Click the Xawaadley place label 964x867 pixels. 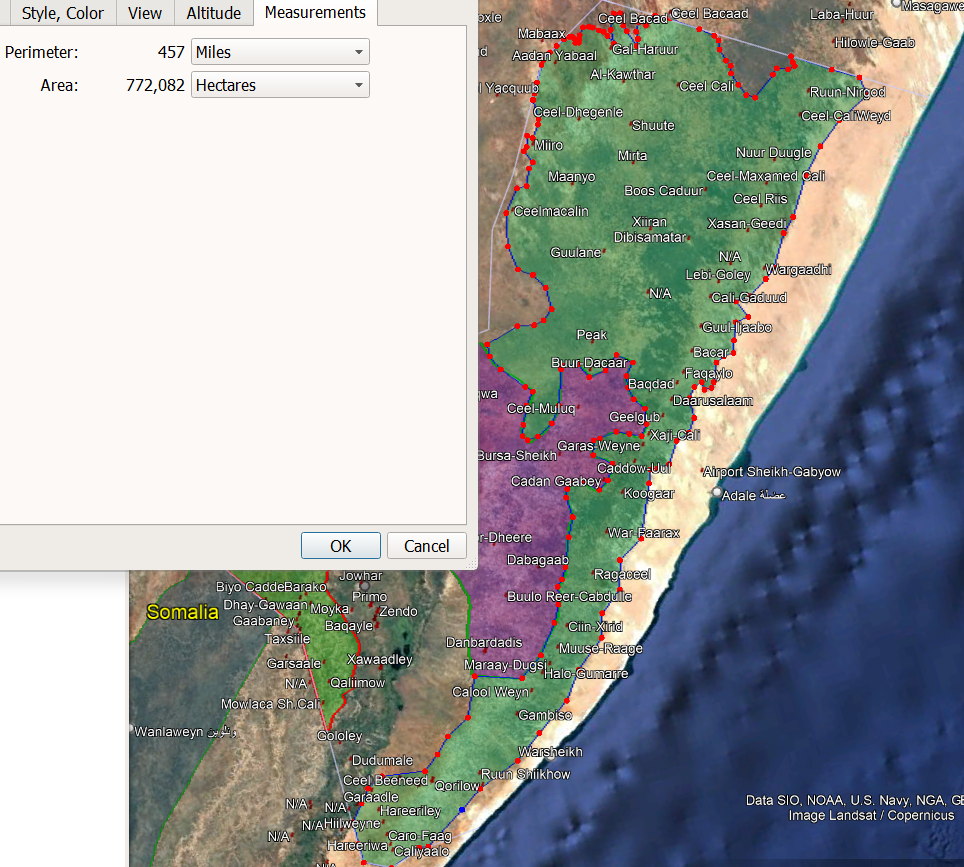pyautogui.click(x=379, y=659)
